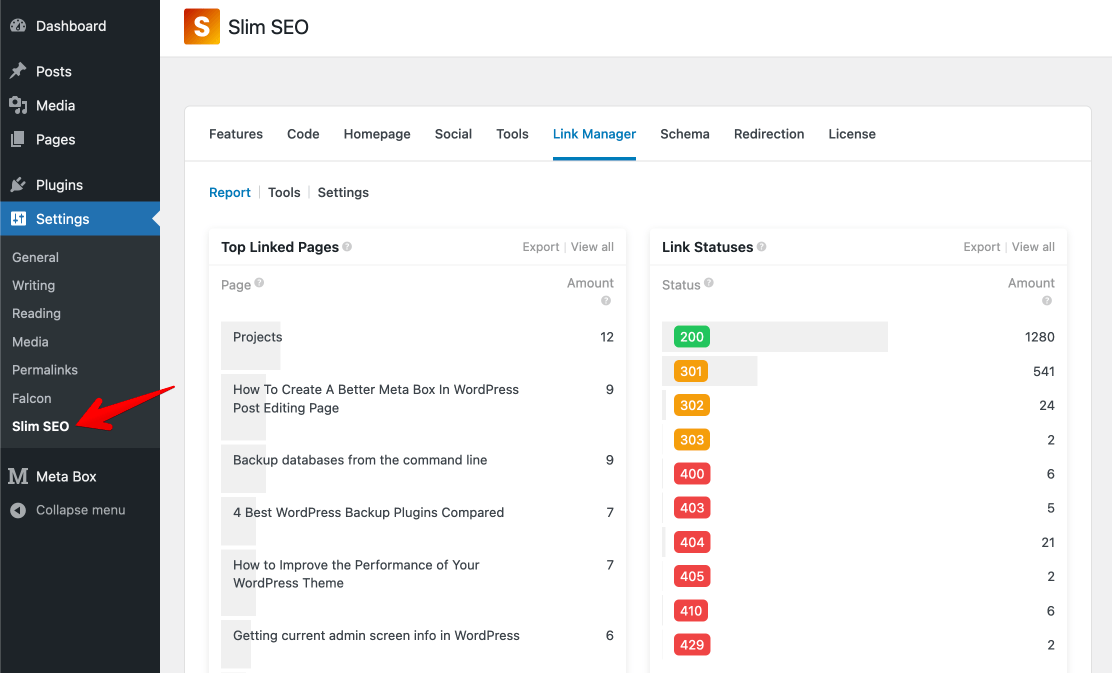Click the red 403 status badge
Screen dimensions: 1112x673
tap(691, 508)
